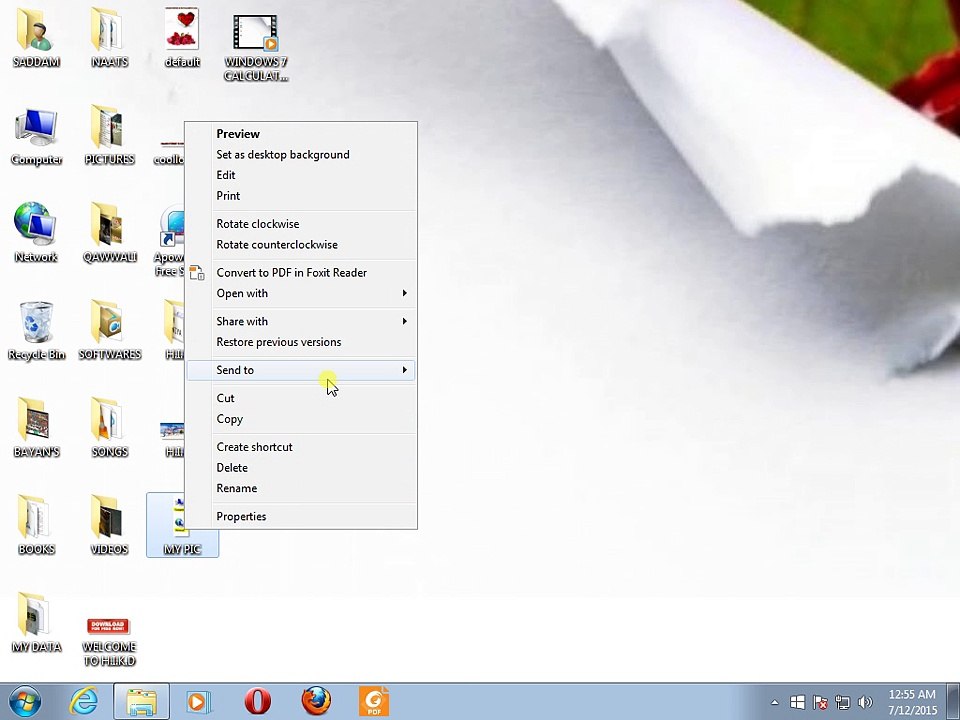Choose Preview from the context menu
Image resolution: width=960 pixels, height=720 pixels.
pyautogui.click(x=301, y=133)
